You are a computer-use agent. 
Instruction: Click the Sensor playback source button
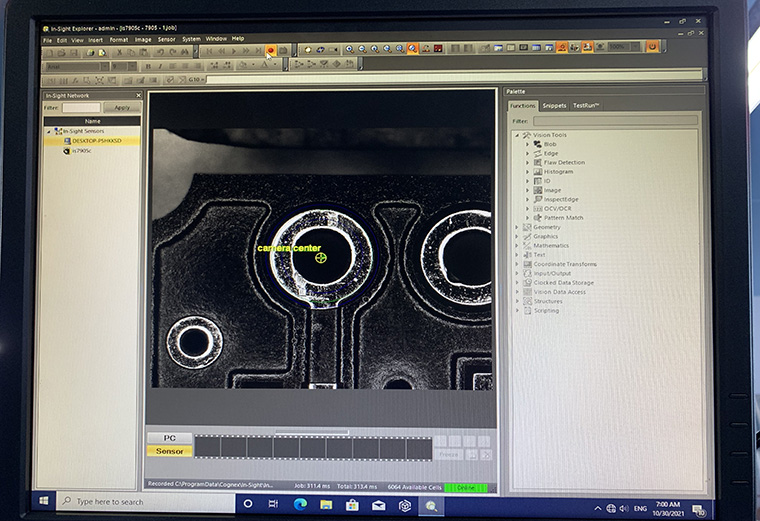tap(170, 451)
